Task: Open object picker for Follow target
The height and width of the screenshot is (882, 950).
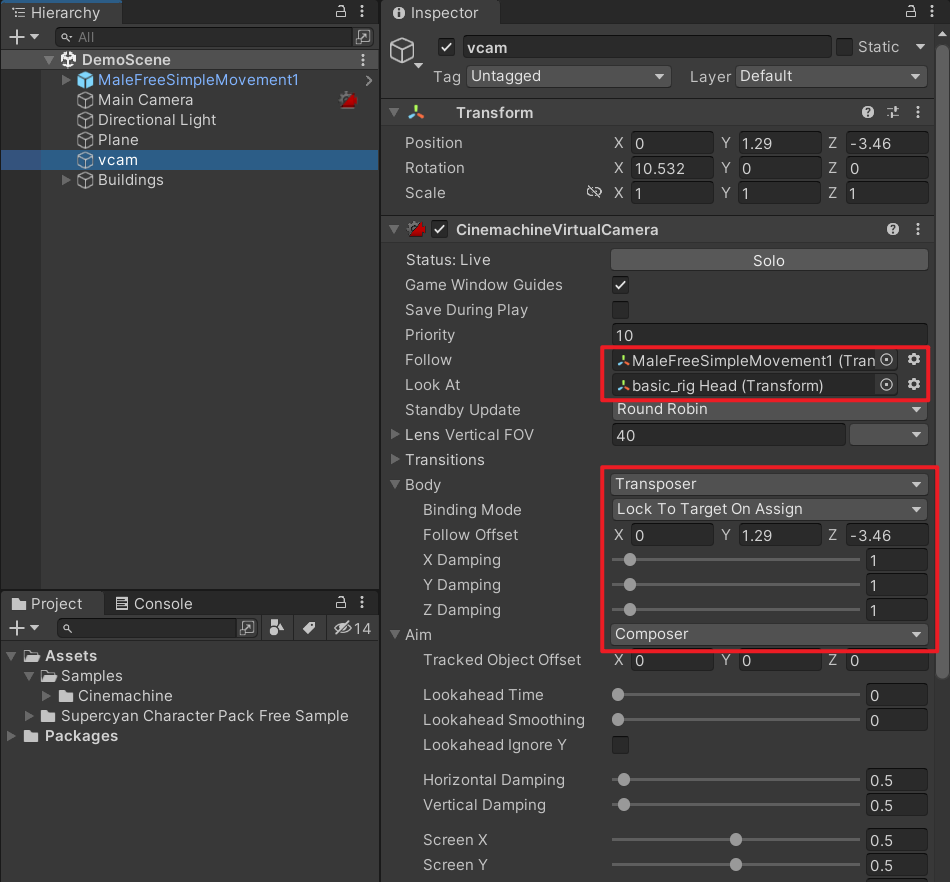Action: point(886,360)
